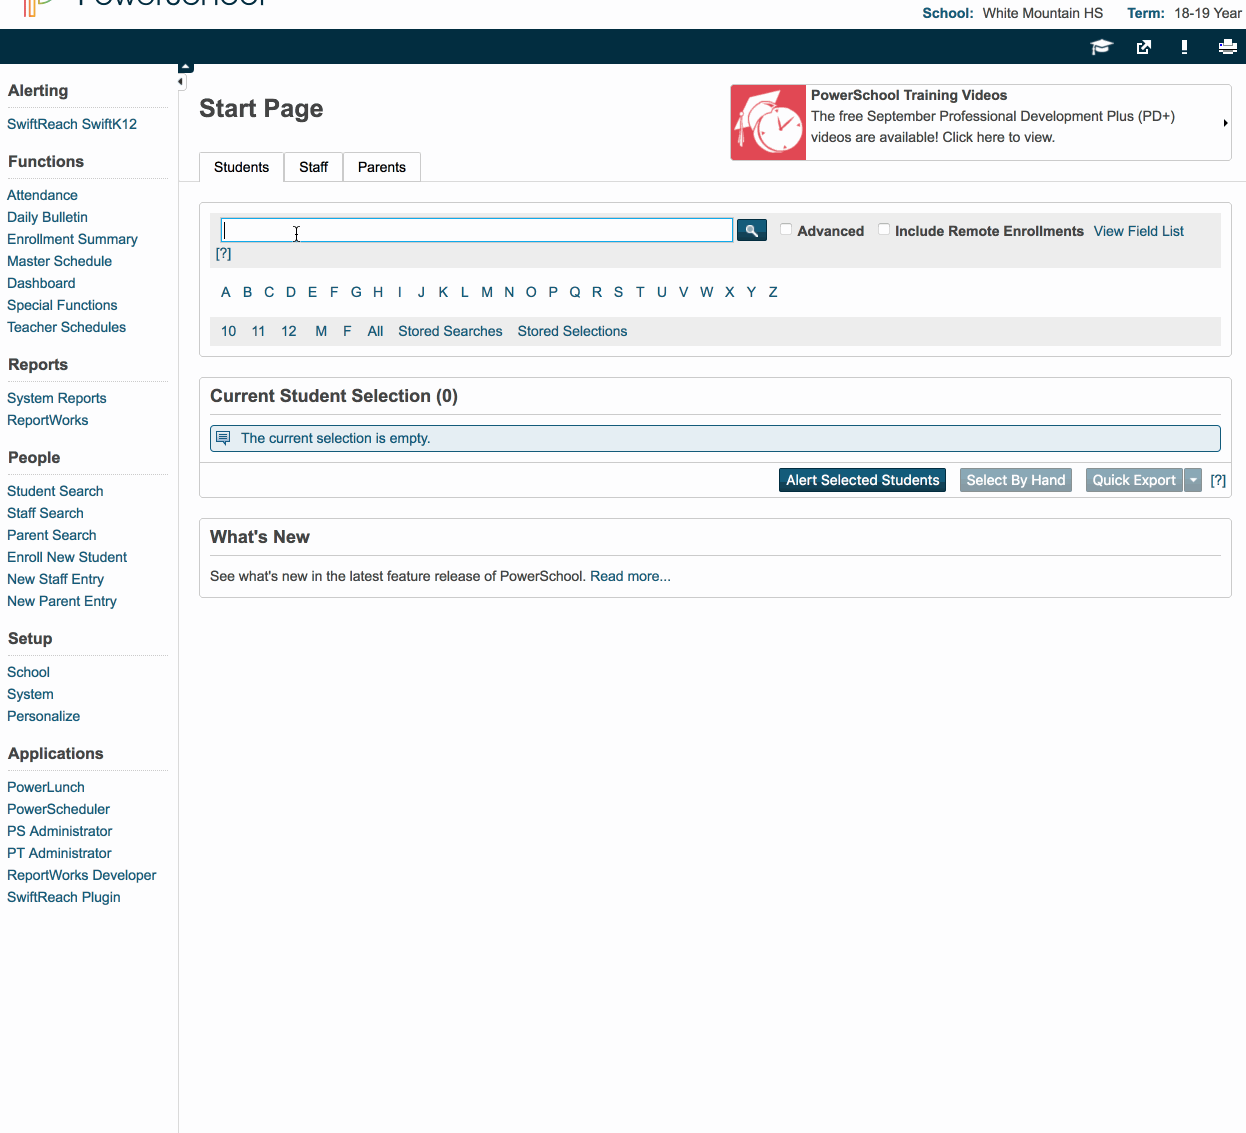The image size is (1246, 1133).
Task: Click the speech bubble icon in selection message
Action: (x=223, y=438)
